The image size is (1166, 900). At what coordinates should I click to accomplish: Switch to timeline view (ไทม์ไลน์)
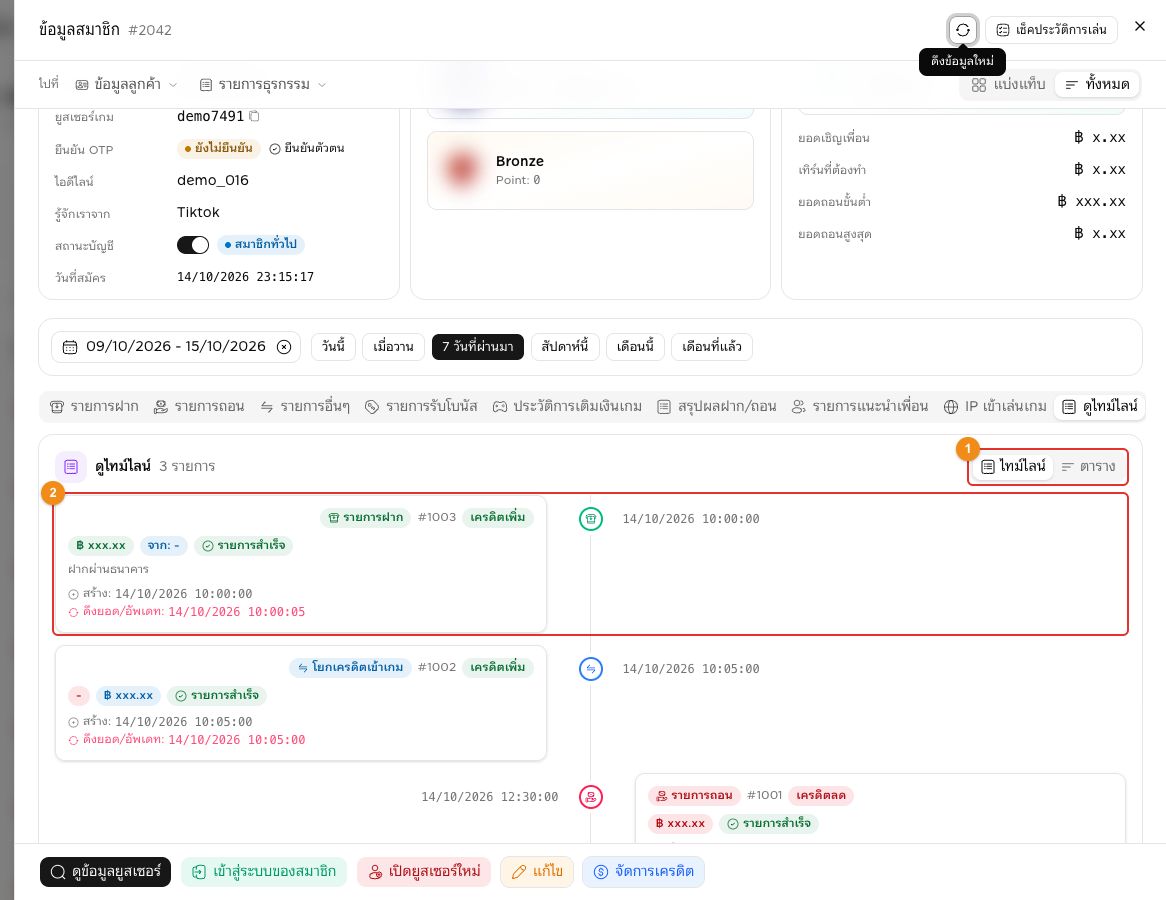[1013, 466]
